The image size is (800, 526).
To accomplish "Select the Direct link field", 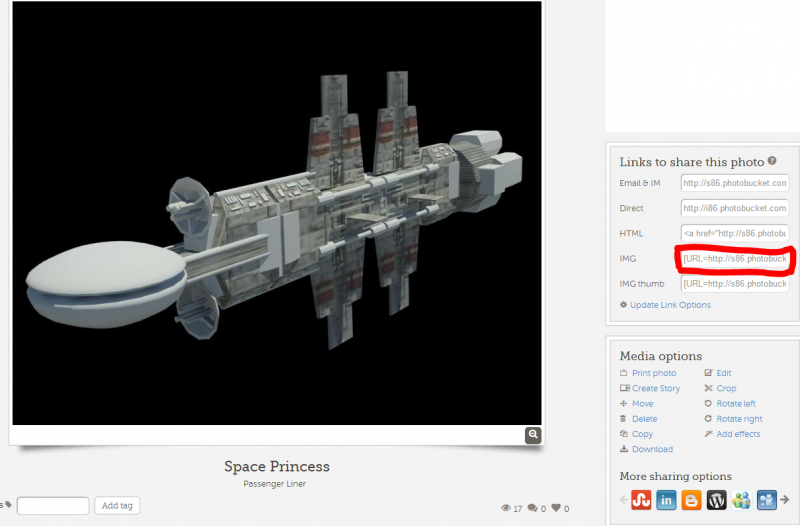I will coord(735,208).
